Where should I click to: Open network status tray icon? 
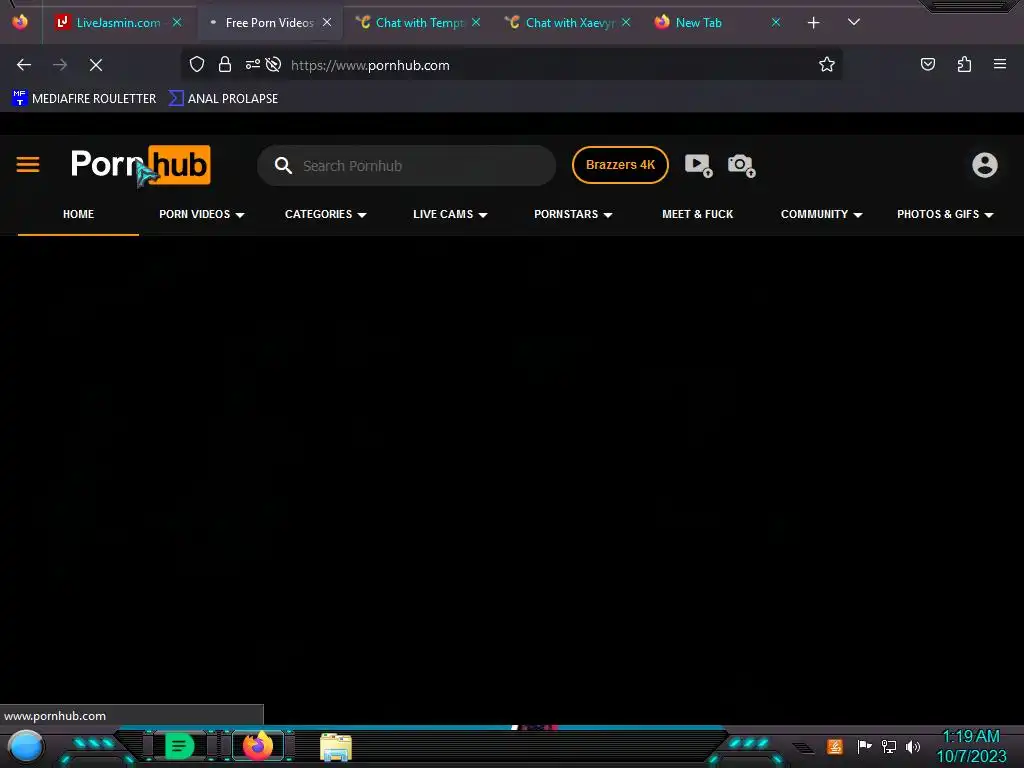889,746
